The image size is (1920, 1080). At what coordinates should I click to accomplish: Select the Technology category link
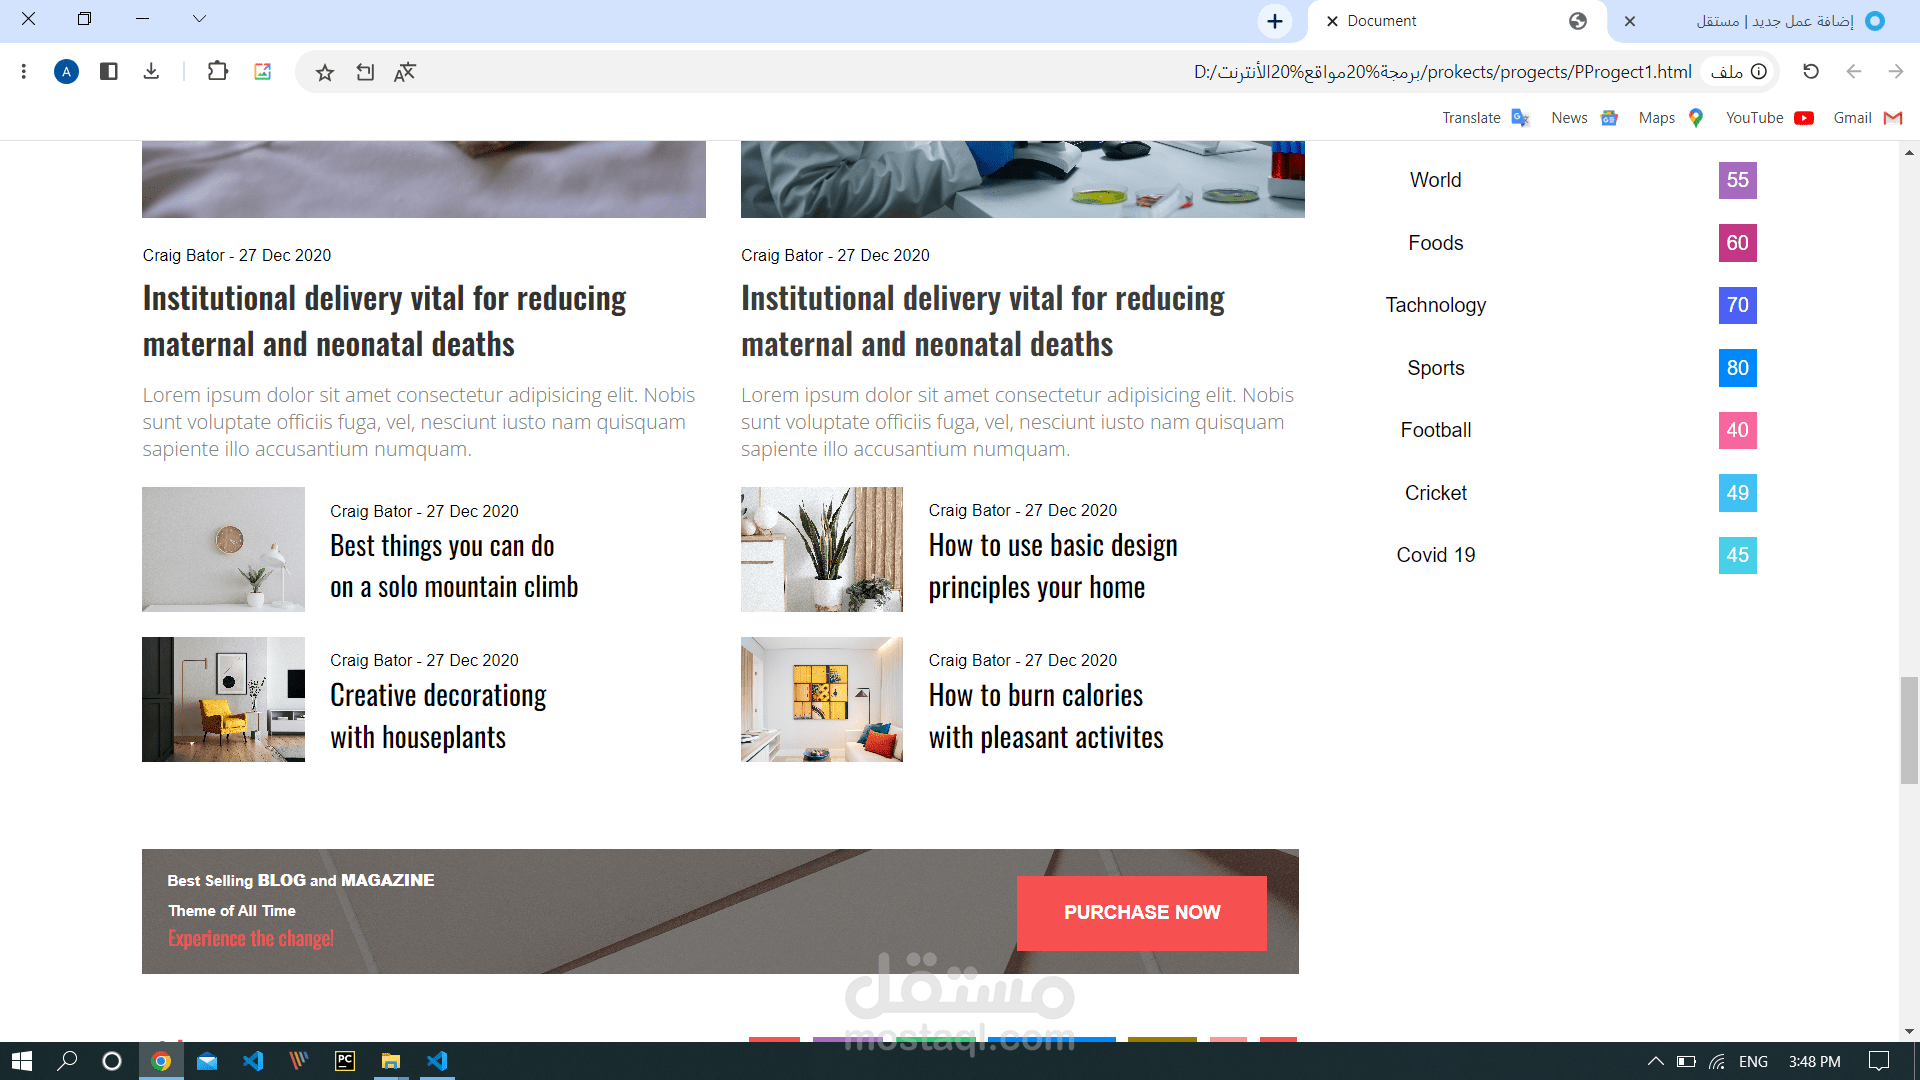tap(1435, 305)
